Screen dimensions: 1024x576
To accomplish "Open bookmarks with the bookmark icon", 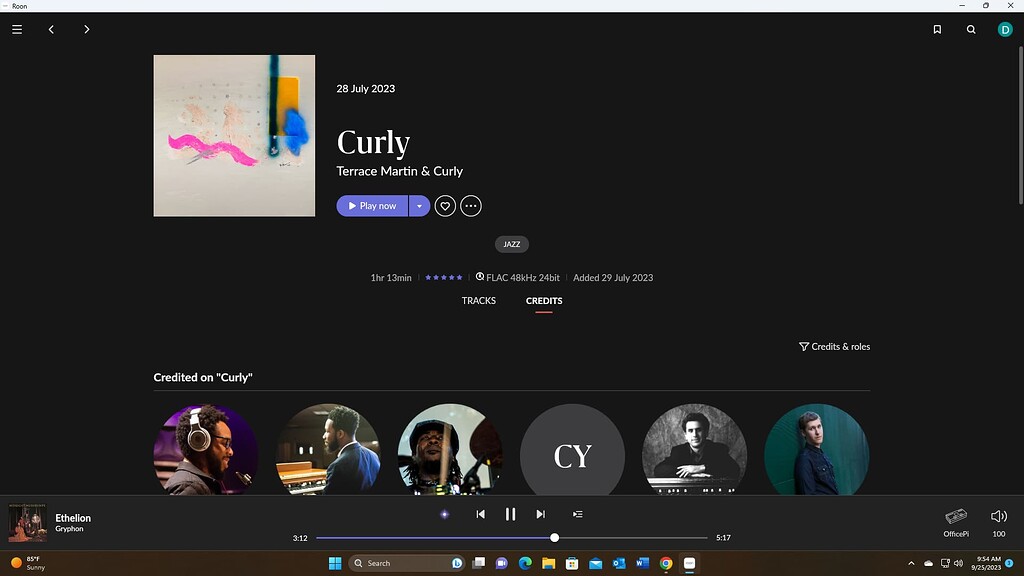I will tap(936, 29).
